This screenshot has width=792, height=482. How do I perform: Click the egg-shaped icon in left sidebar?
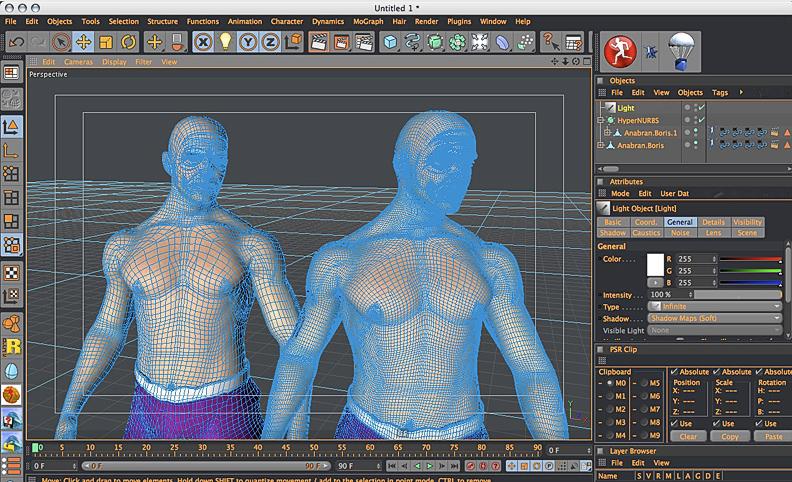11,371
